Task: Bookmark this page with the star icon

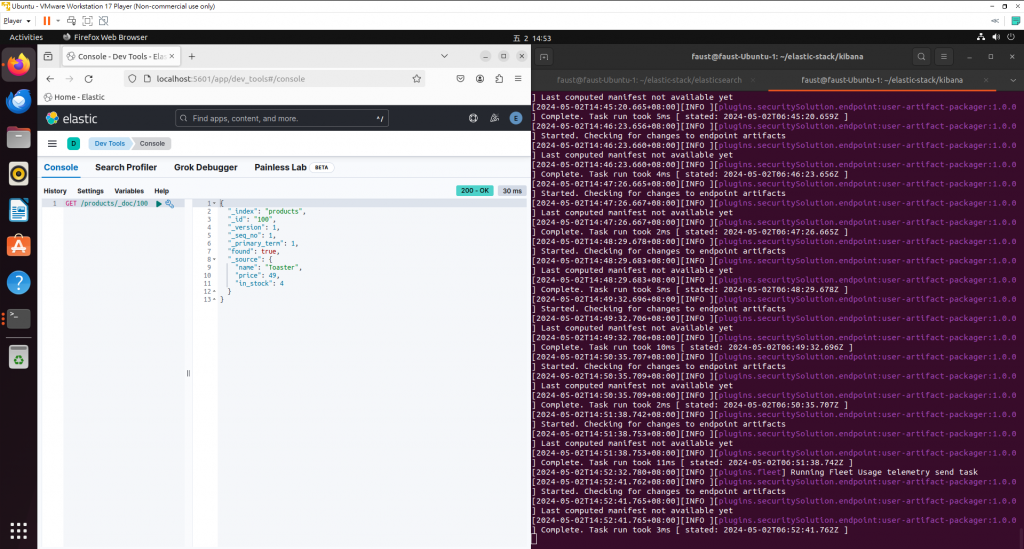Action: pyautogui.click(x=417, y=79)
